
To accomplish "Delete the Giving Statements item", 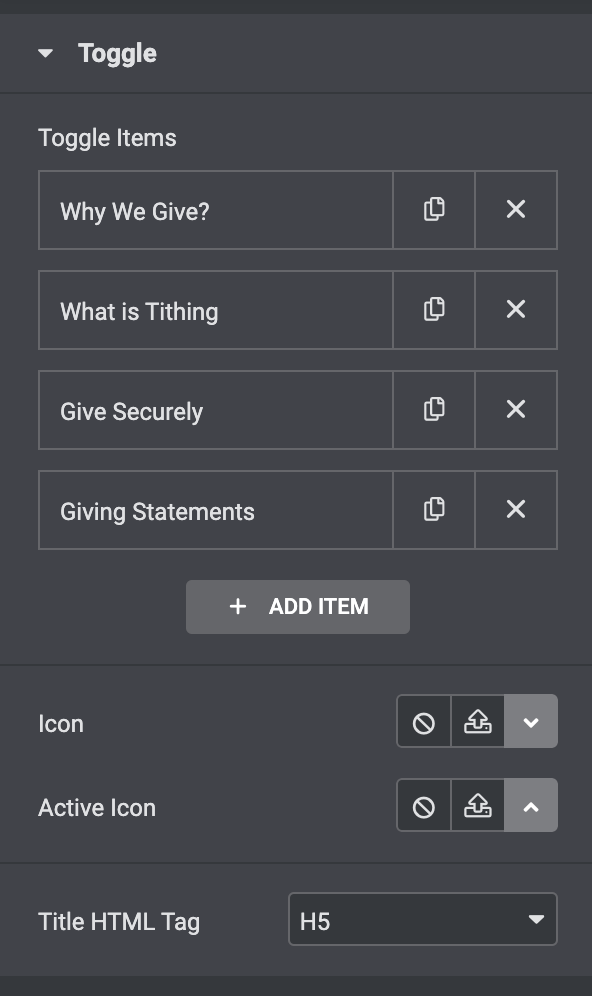I will [x=516, y=510].
